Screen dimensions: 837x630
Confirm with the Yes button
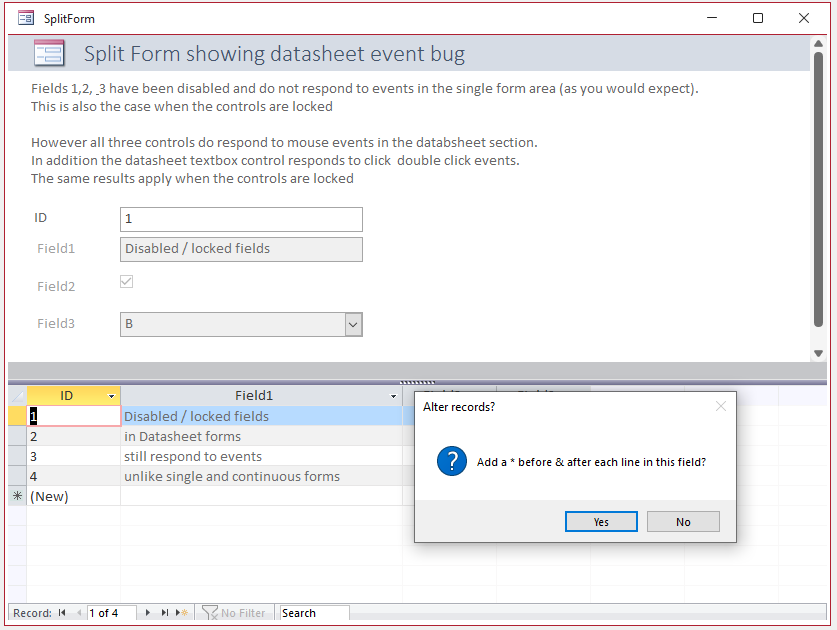(601, 522)
